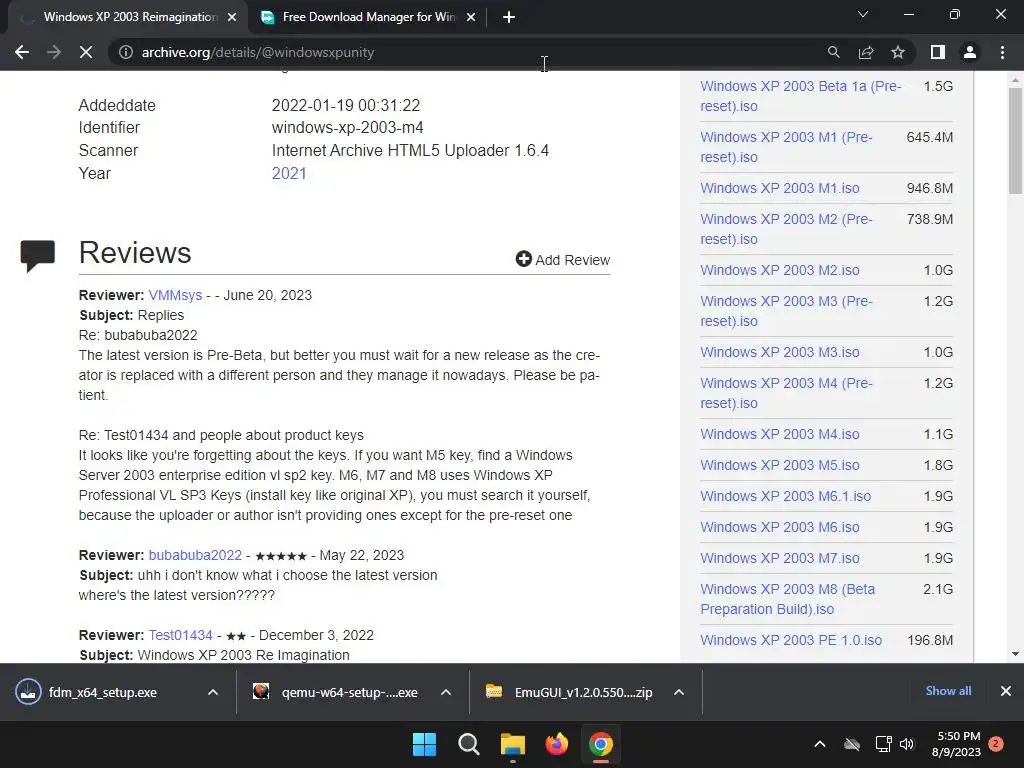Click the address bar search icon
The height and width of the screenshot is (768, 1024).
(x=833, y=52)
